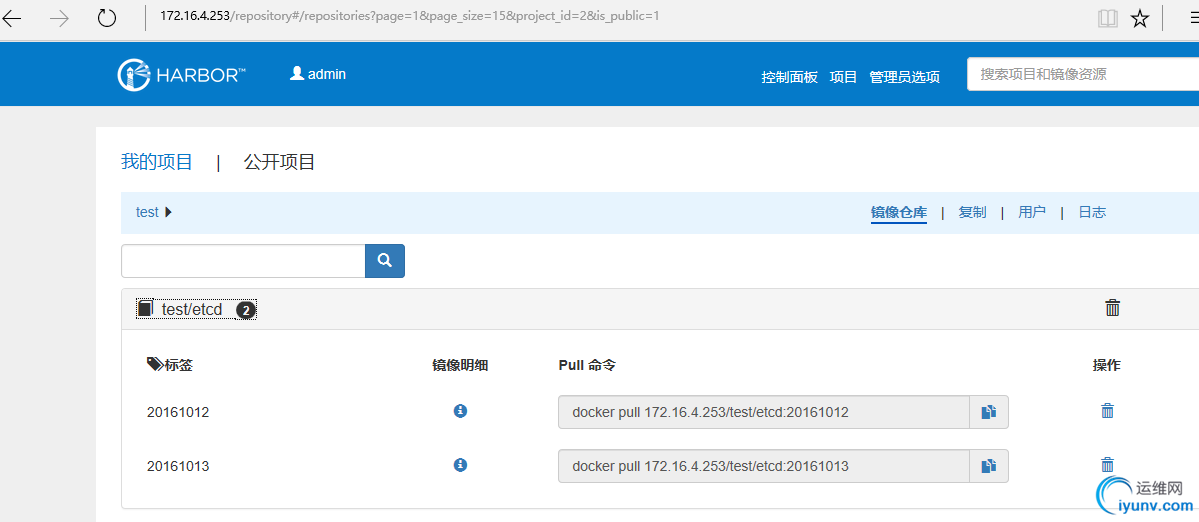Collapse the test/etcd repository row
Screen dimensions: 1199x522
click(197, 309)
